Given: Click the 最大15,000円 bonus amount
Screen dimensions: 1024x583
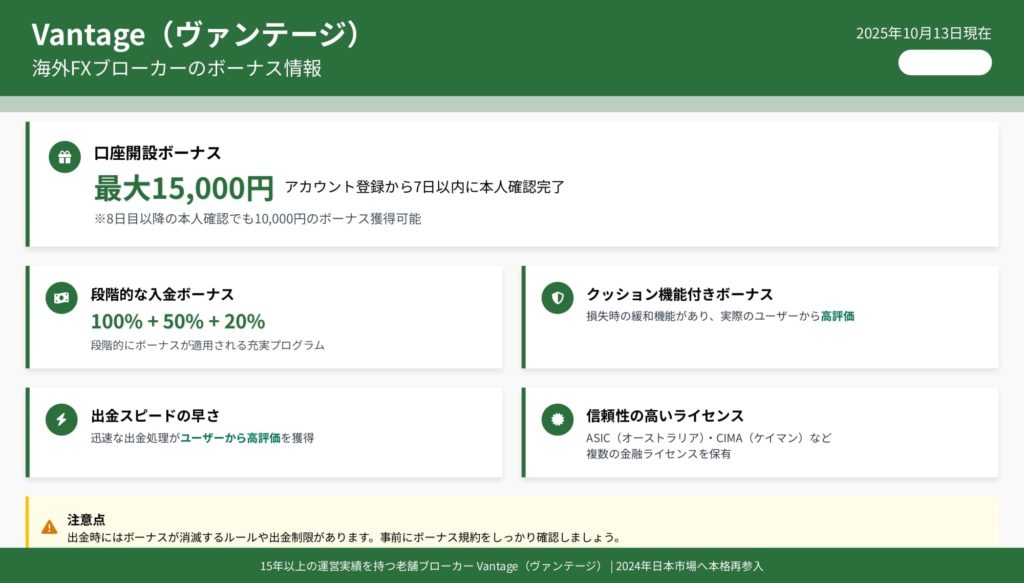Looking at the screenshot, I should pos(183,188).
